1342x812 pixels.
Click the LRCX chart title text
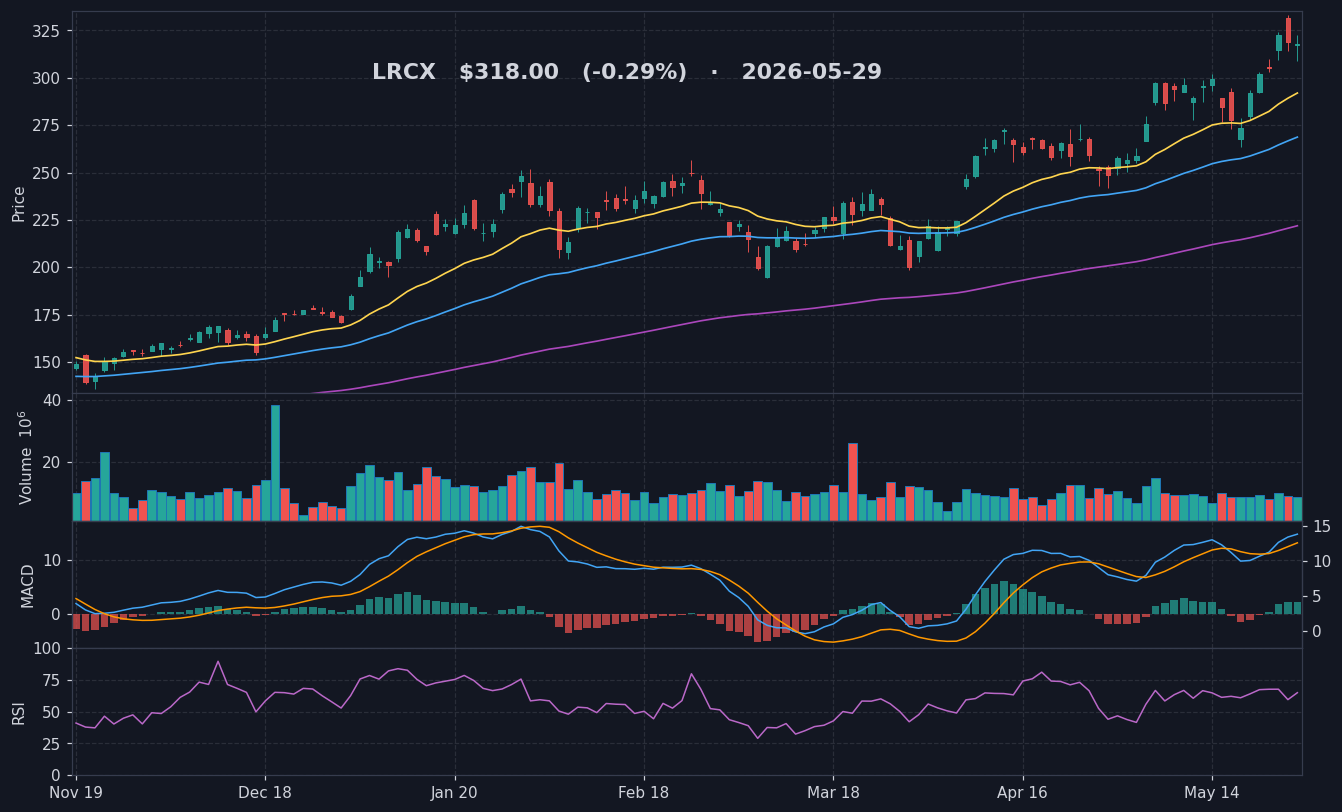[x=627, y=73]
